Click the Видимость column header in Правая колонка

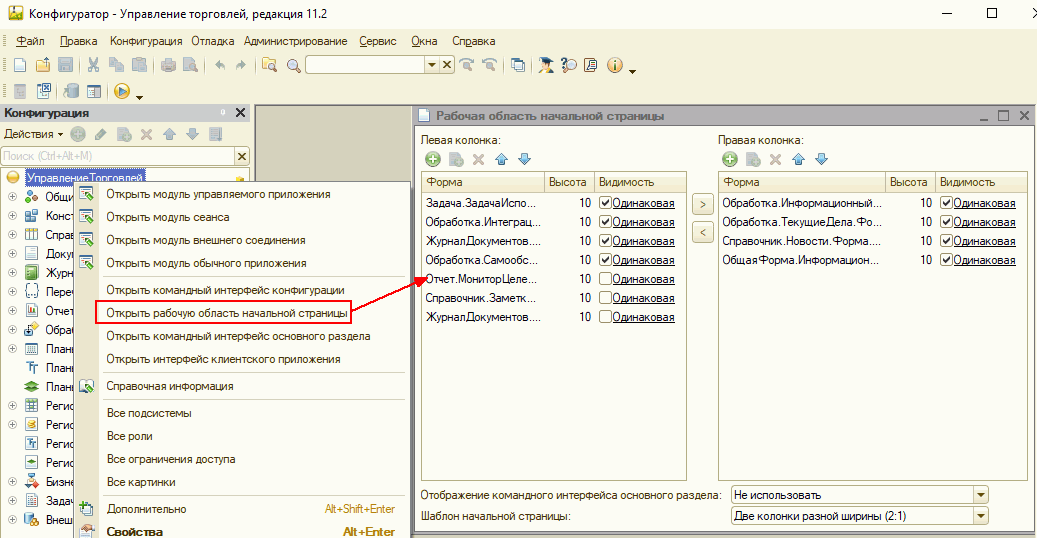coord(981,182)
